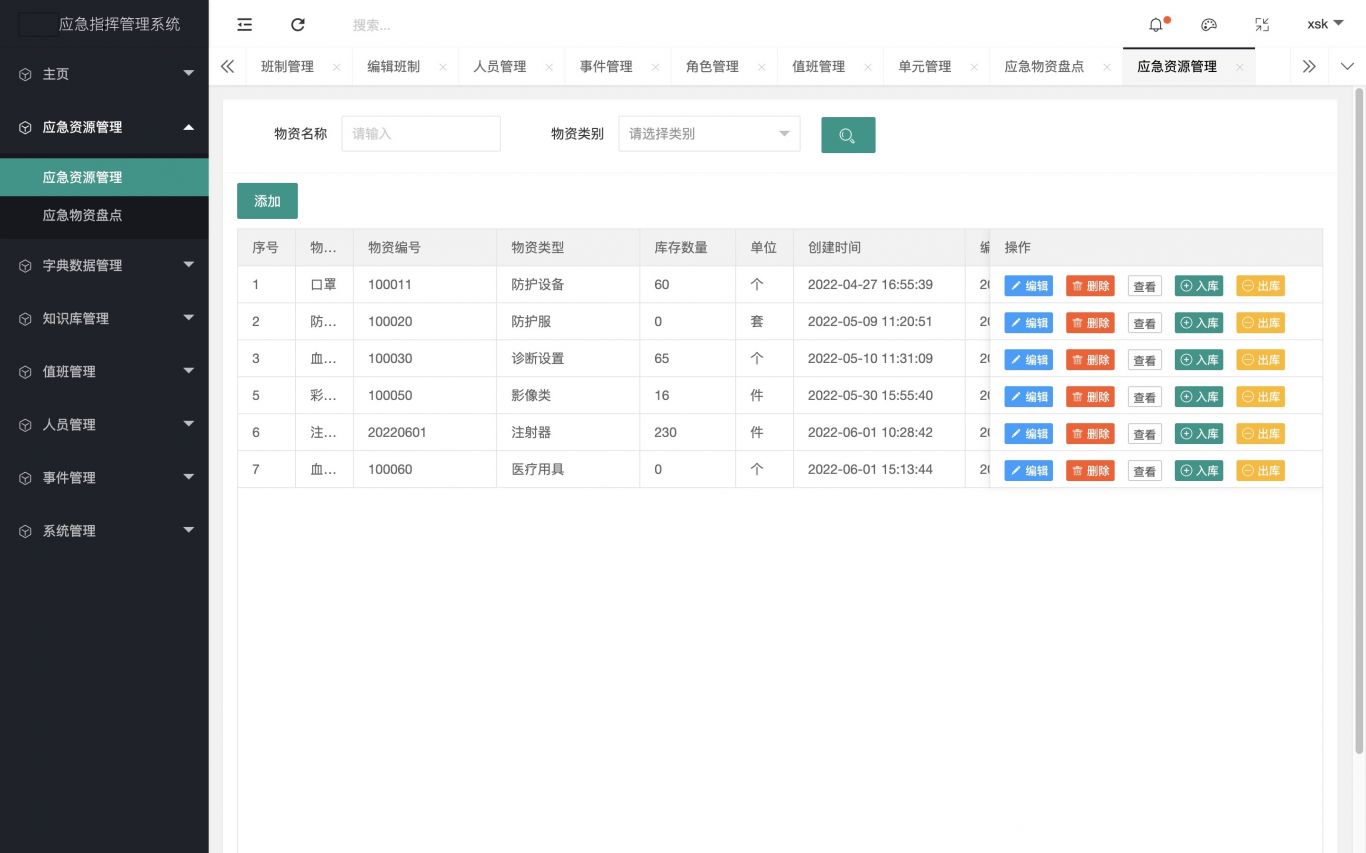Viewport: 1366px width, 853px height.
Task: Collapse the sidebar with the menu fold icon
Action: click(x=244, y=25)
